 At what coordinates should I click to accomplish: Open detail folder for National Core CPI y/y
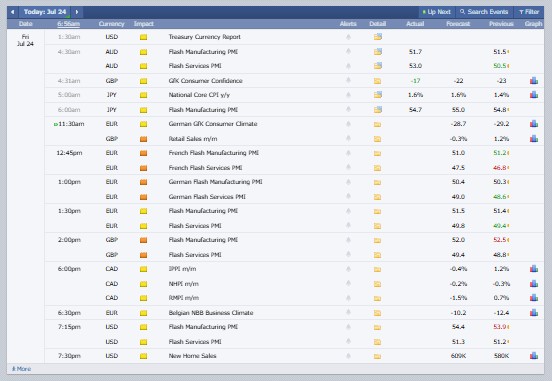click(x=378, y=95)
